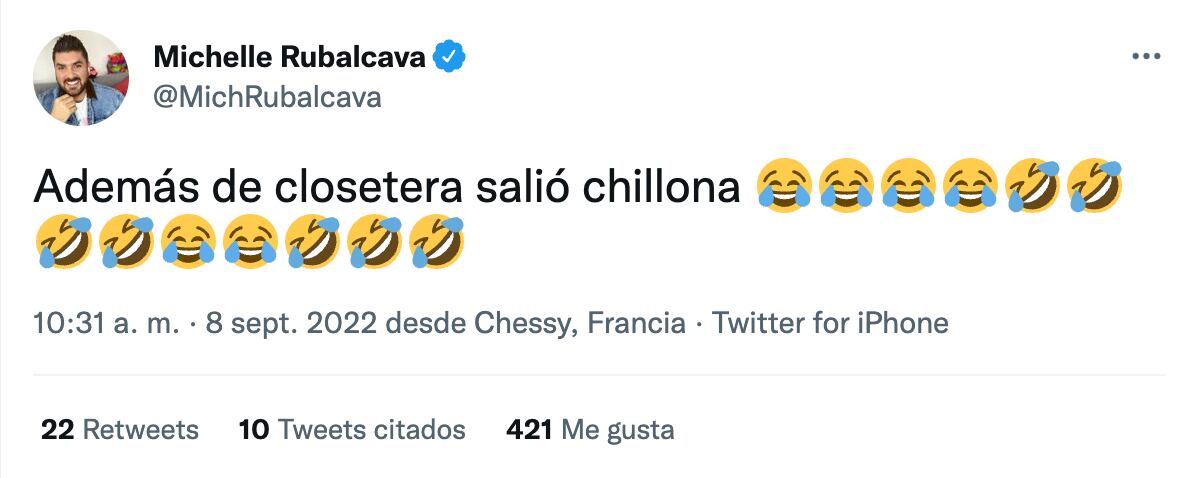Click the first tears-of-joy emoji on the second line

coord(189,240)
